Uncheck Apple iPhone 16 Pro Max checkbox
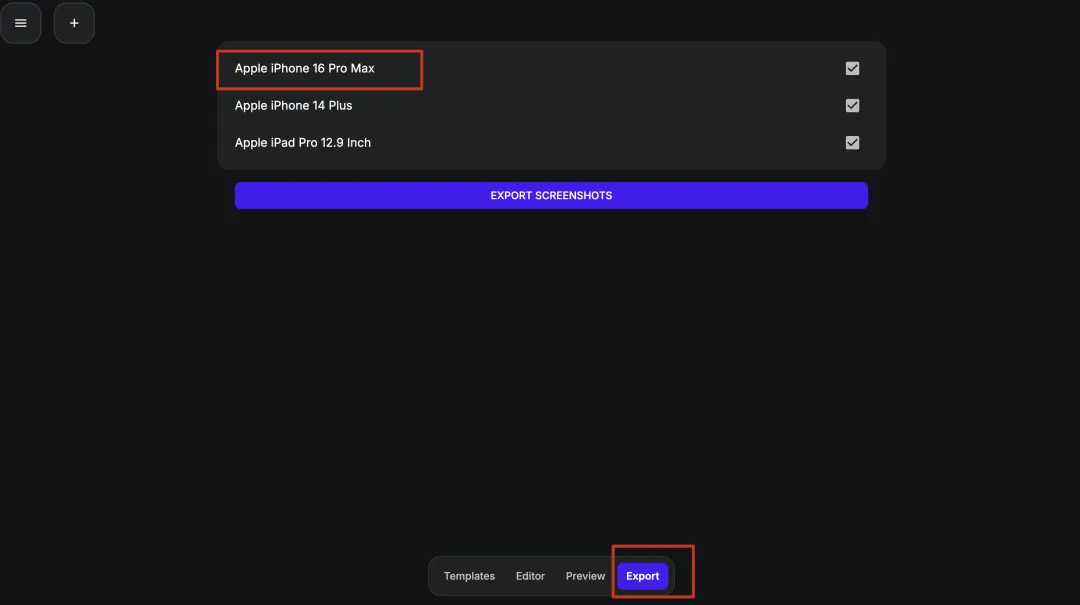 852,68
